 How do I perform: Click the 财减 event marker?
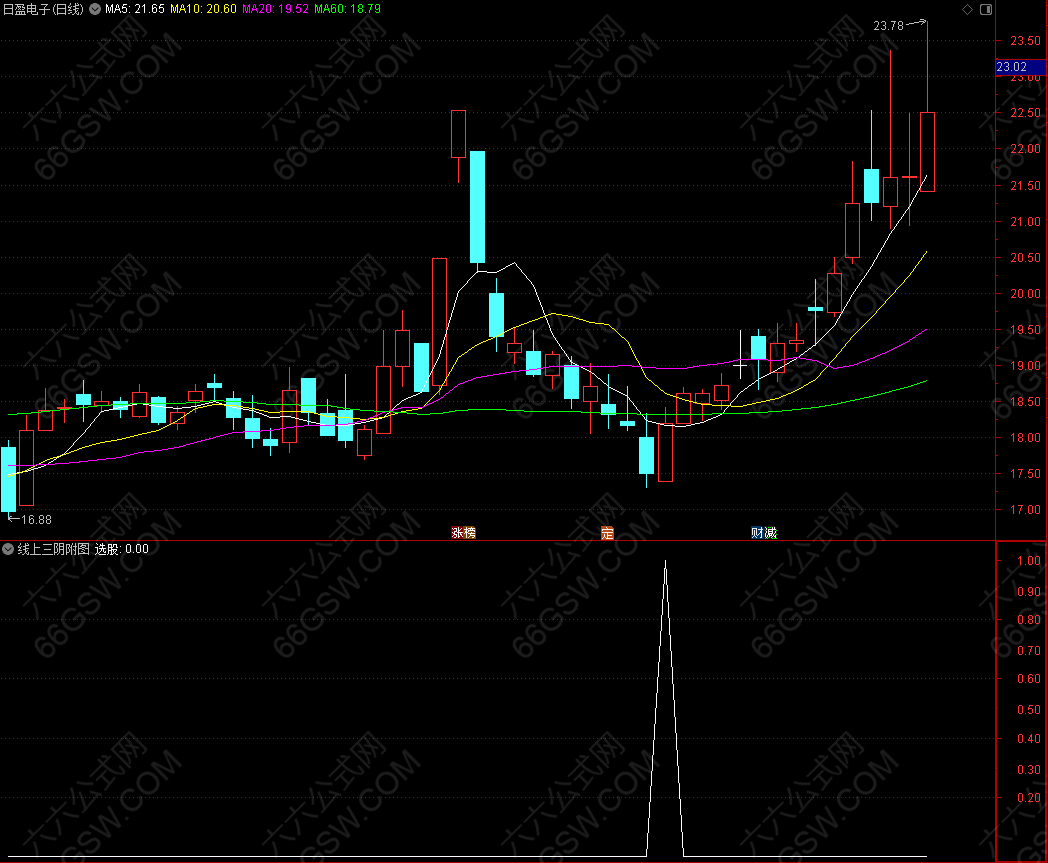[x=764, y=533]
